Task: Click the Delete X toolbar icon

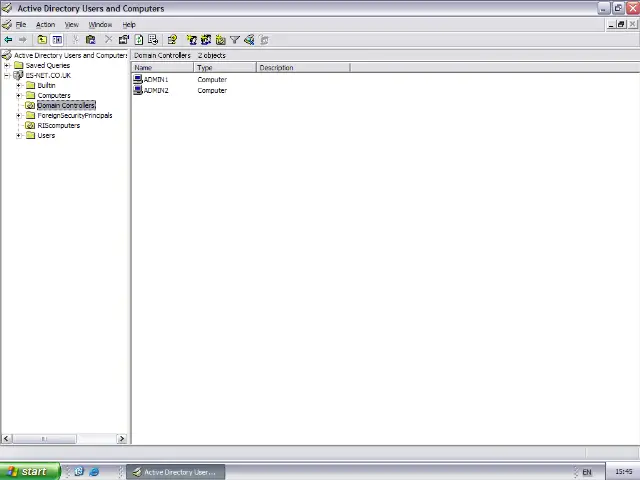Action: pos(108,40)
